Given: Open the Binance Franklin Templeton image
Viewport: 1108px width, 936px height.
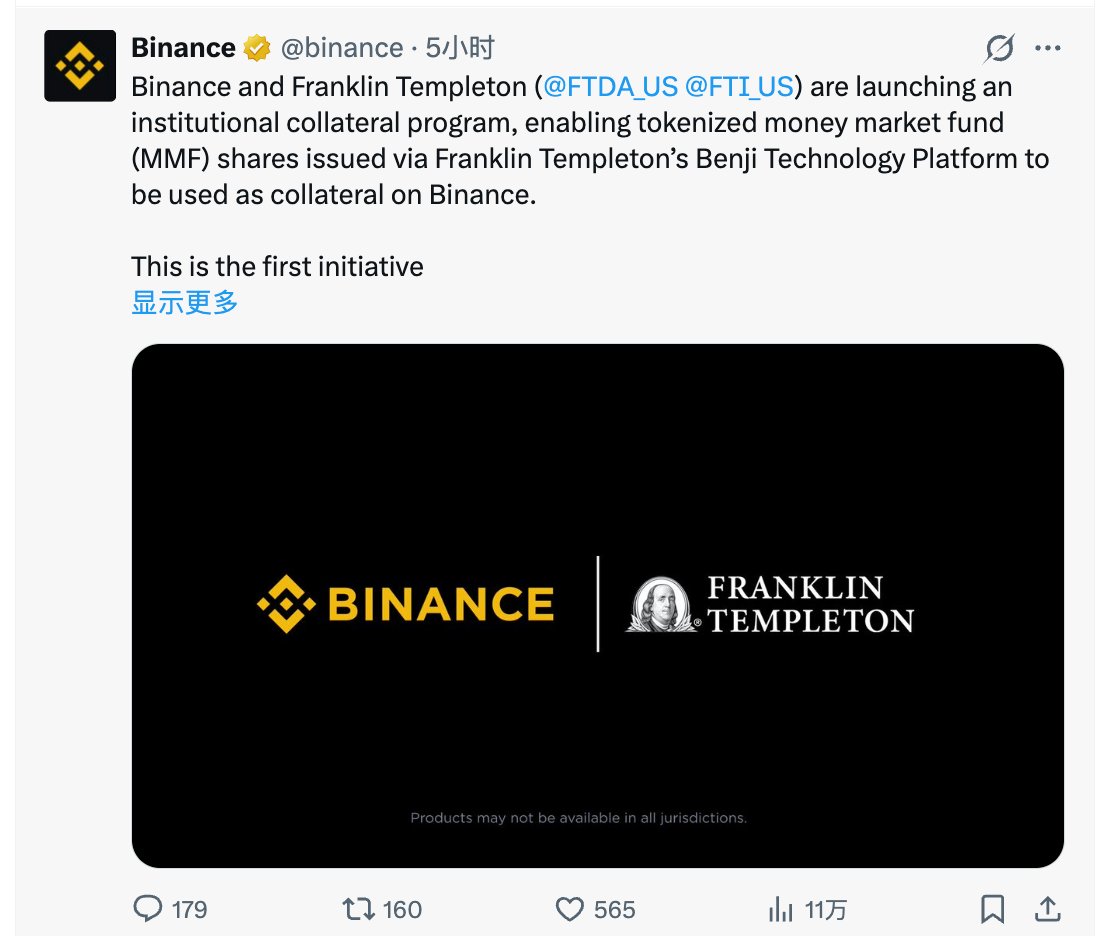Looking at the screenshot, I should click(597, 605).
